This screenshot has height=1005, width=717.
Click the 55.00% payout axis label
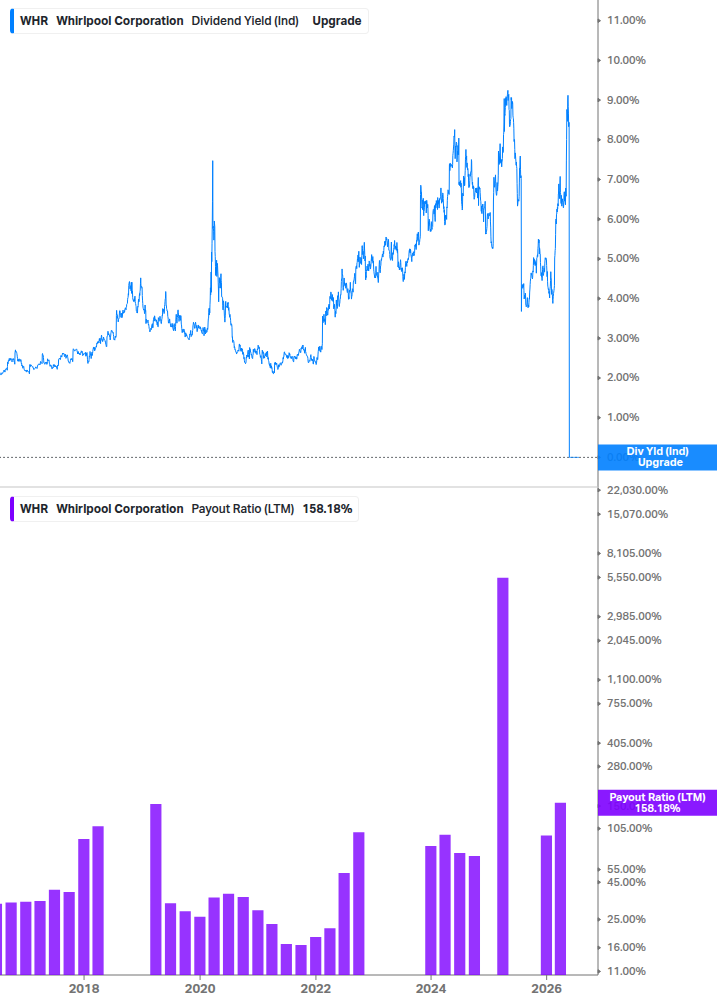point(626,870)
